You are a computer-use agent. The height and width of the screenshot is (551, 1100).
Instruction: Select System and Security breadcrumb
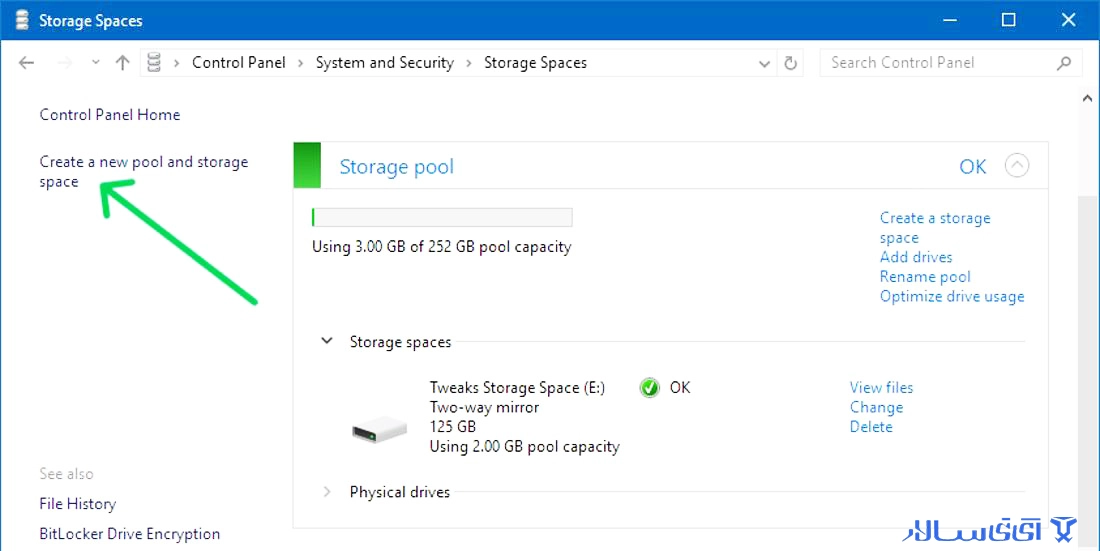pos(384,62)
